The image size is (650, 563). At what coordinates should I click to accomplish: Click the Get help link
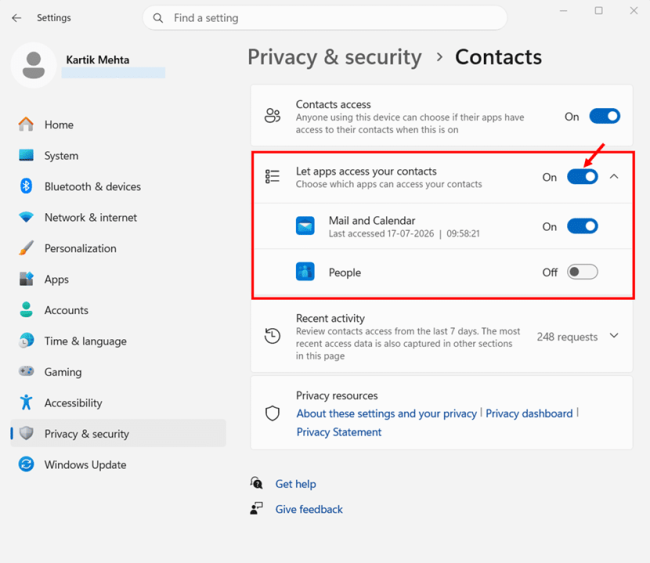[x=296, y=484]
